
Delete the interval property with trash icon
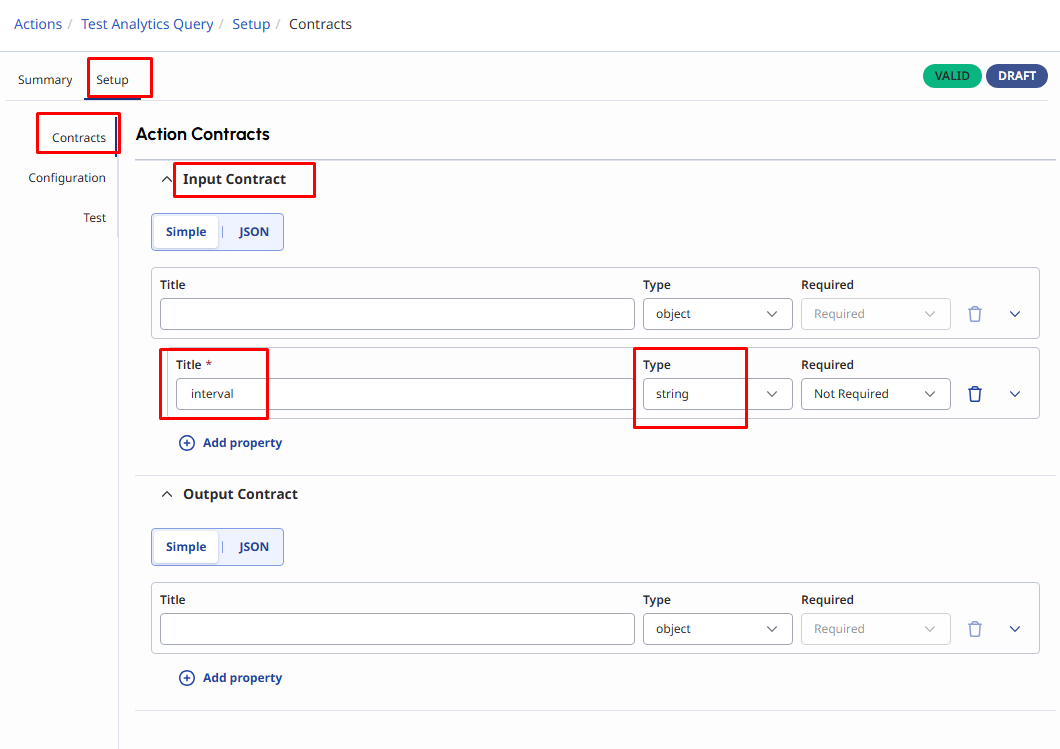pos(975,394)
